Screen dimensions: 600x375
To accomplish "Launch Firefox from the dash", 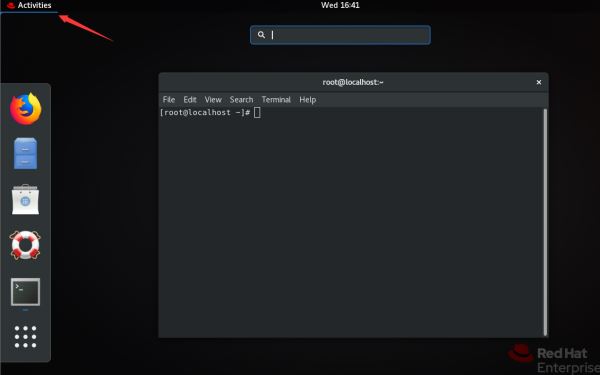I will (26, 109).
